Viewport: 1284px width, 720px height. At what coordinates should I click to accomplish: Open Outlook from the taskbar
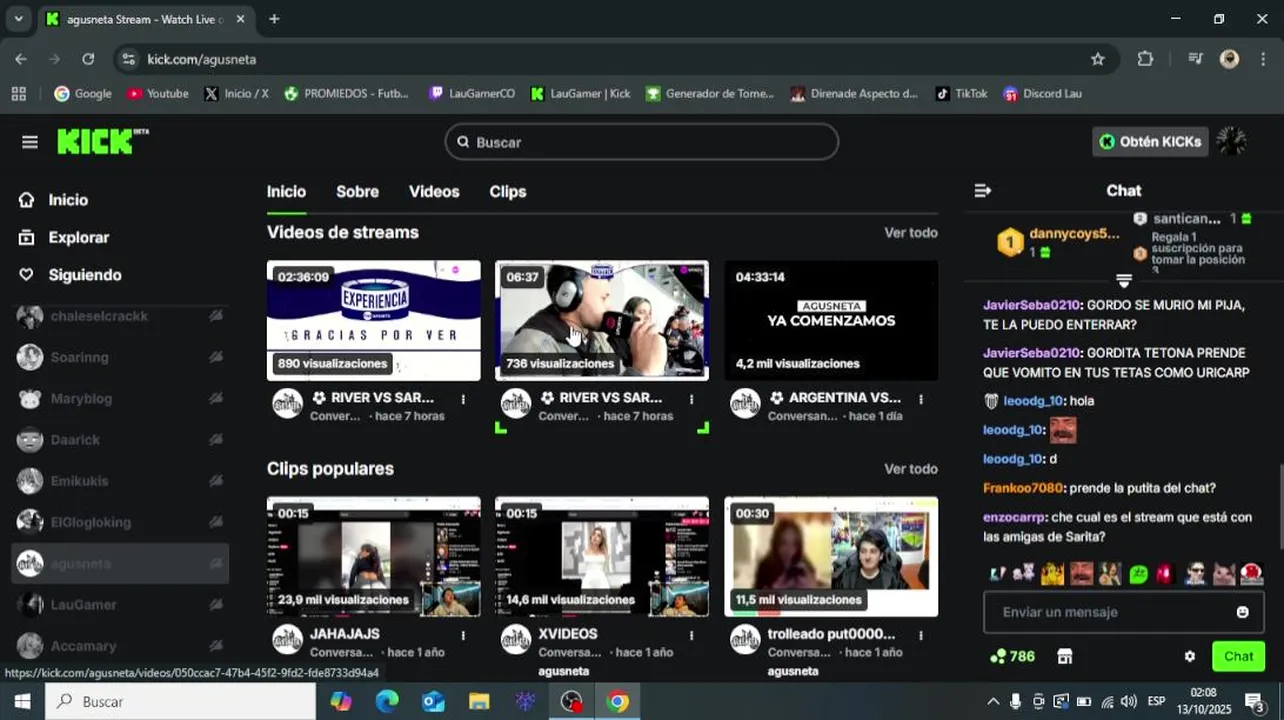point(433,701)
